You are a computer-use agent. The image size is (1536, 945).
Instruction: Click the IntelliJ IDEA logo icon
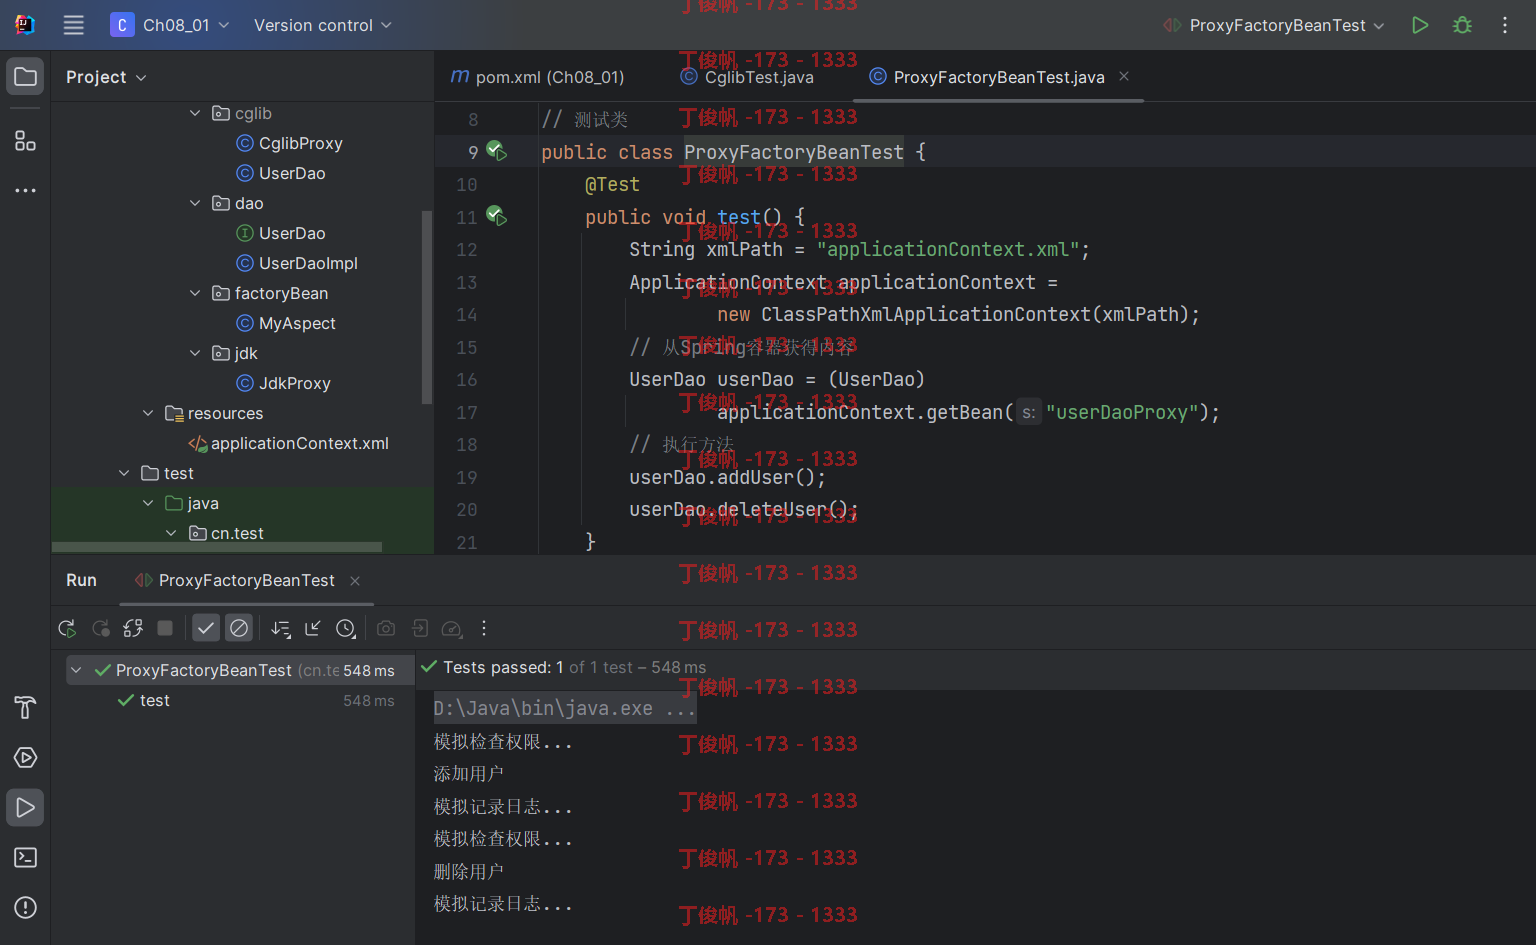tap(25, 25)
